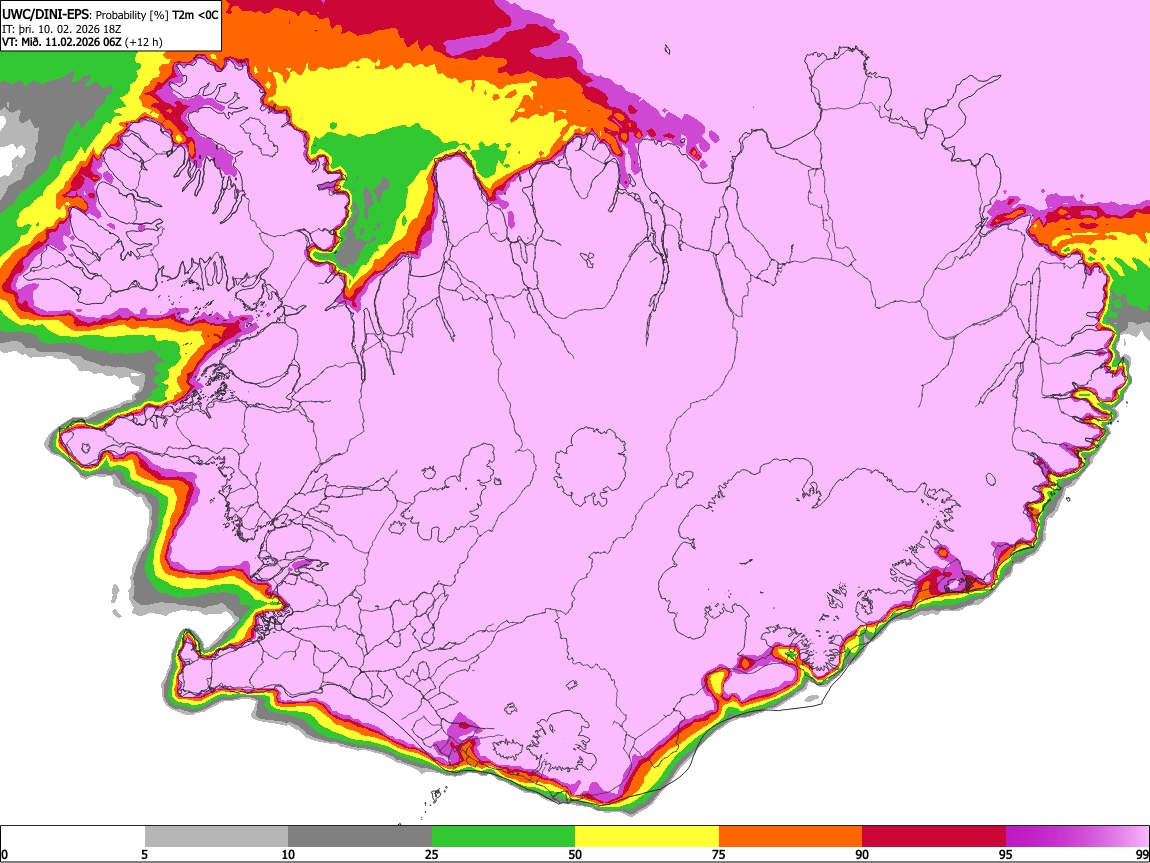The image size is (1150, 863).
Task: Click the dark gray 10–25 legend segment
Action: [360, 836]
